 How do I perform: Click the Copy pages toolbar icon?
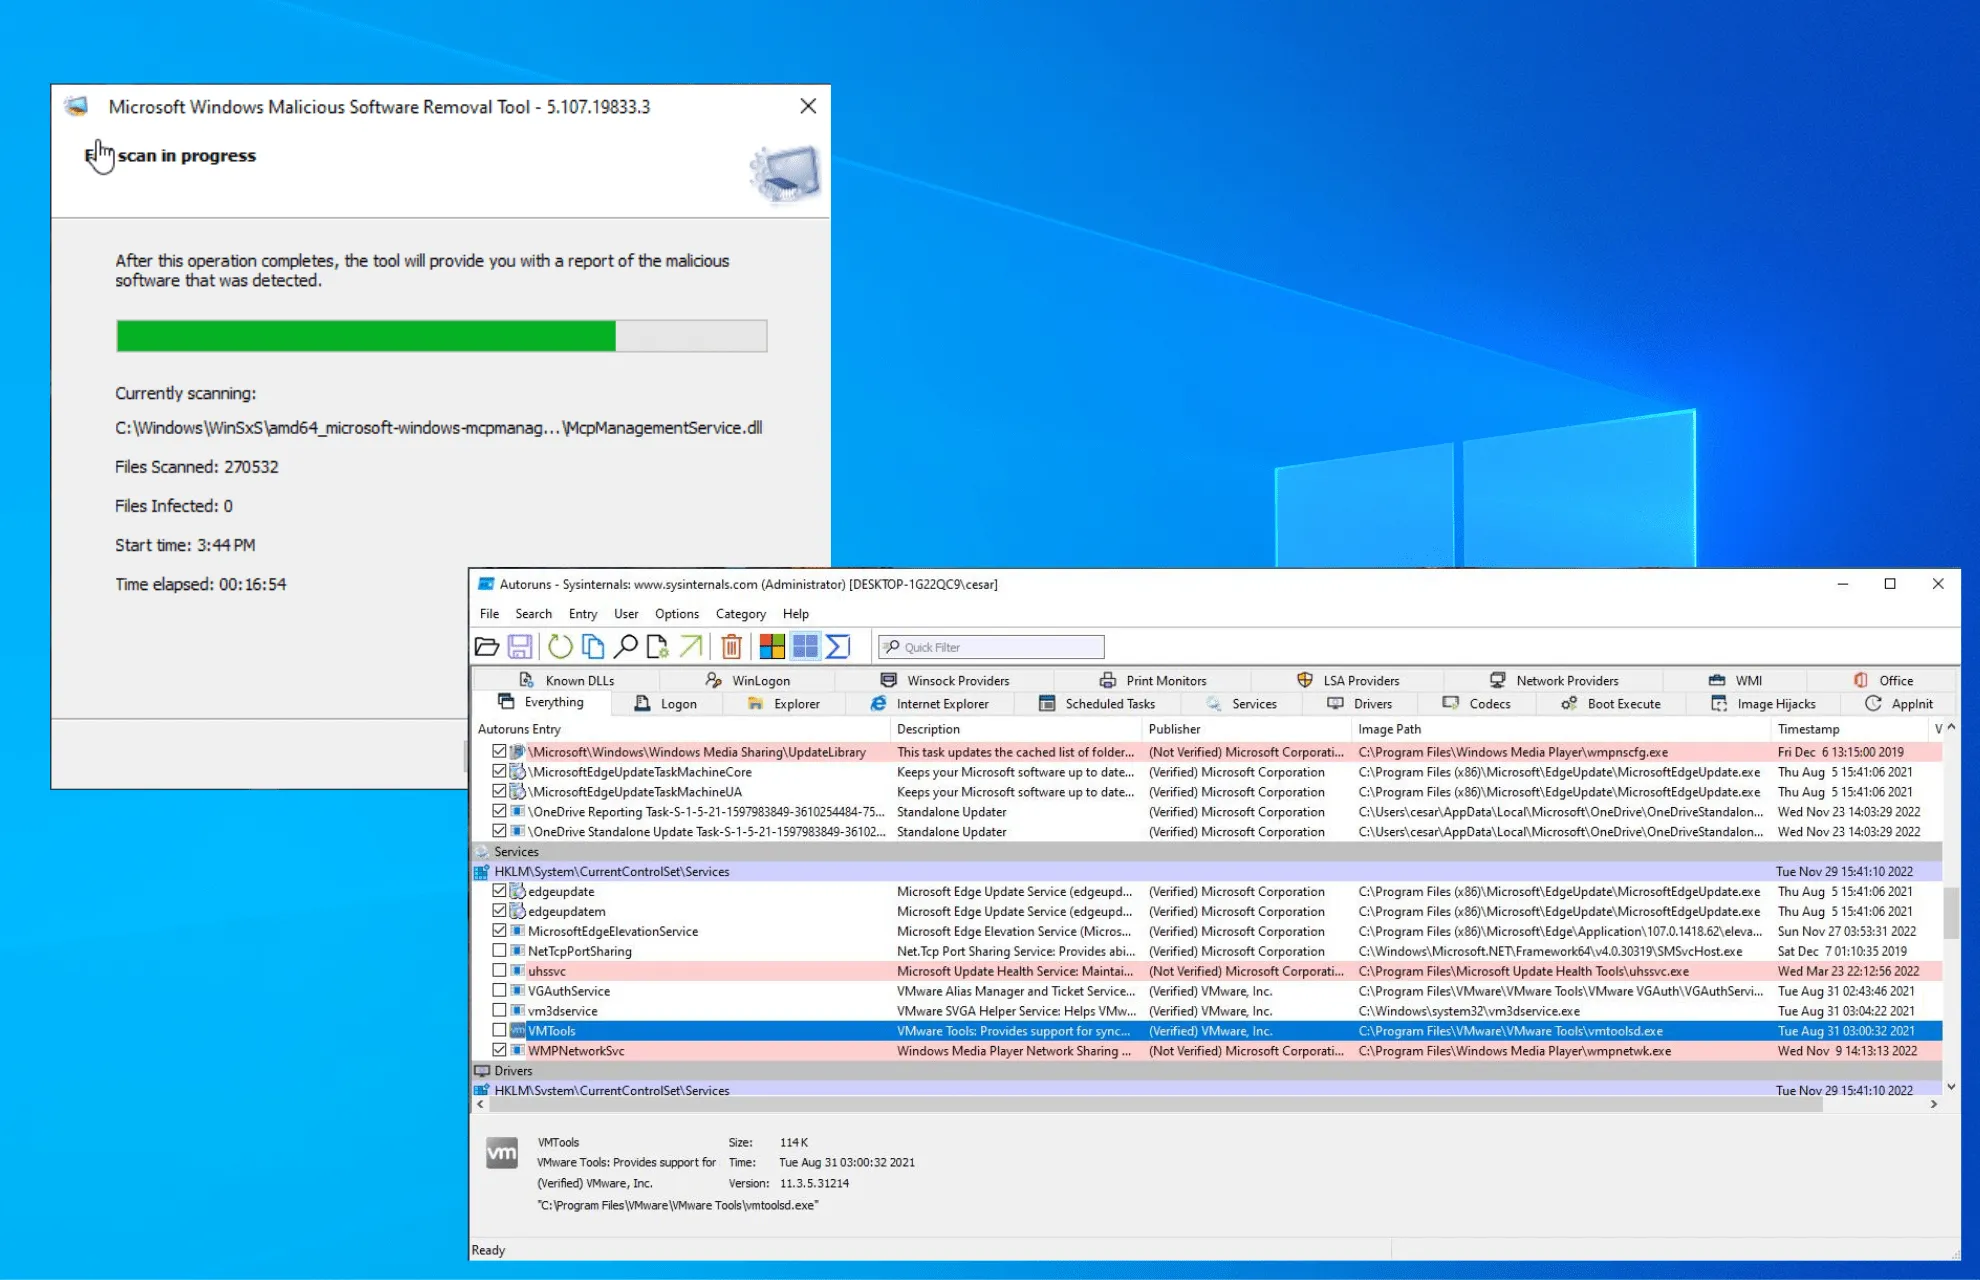[593, 647]
